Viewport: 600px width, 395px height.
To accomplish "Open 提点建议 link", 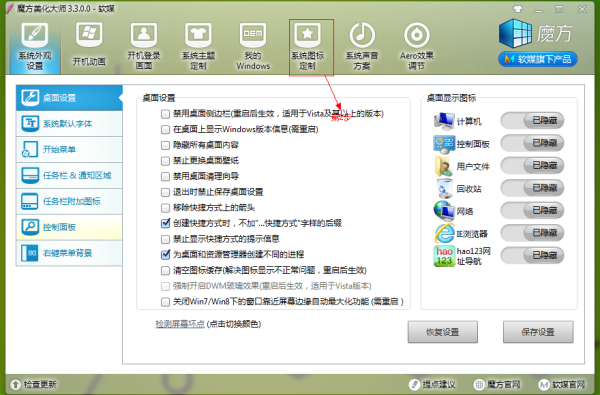I will coord(432,384).
